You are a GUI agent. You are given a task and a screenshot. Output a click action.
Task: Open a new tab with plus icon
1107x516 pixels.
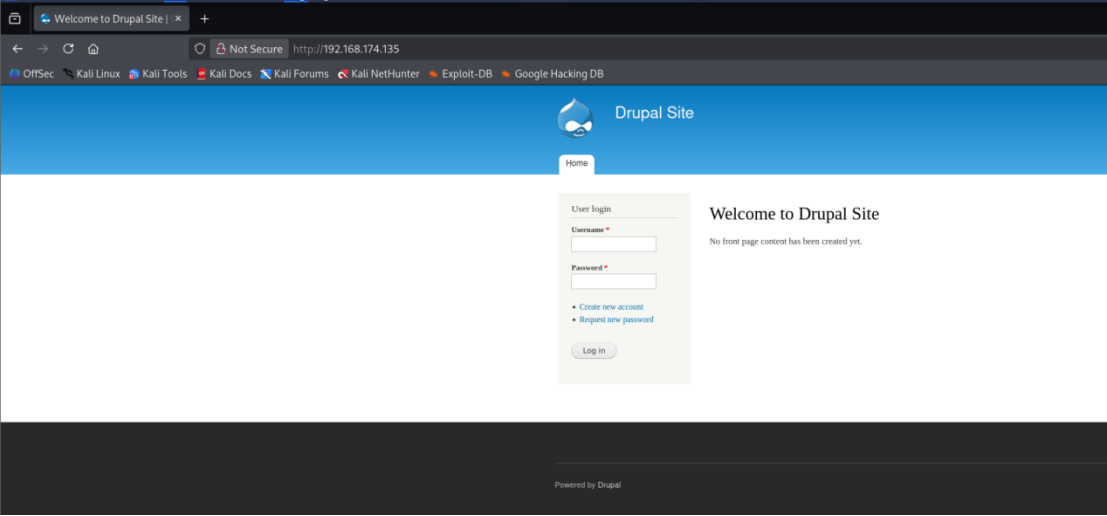(x=205, y=19)
